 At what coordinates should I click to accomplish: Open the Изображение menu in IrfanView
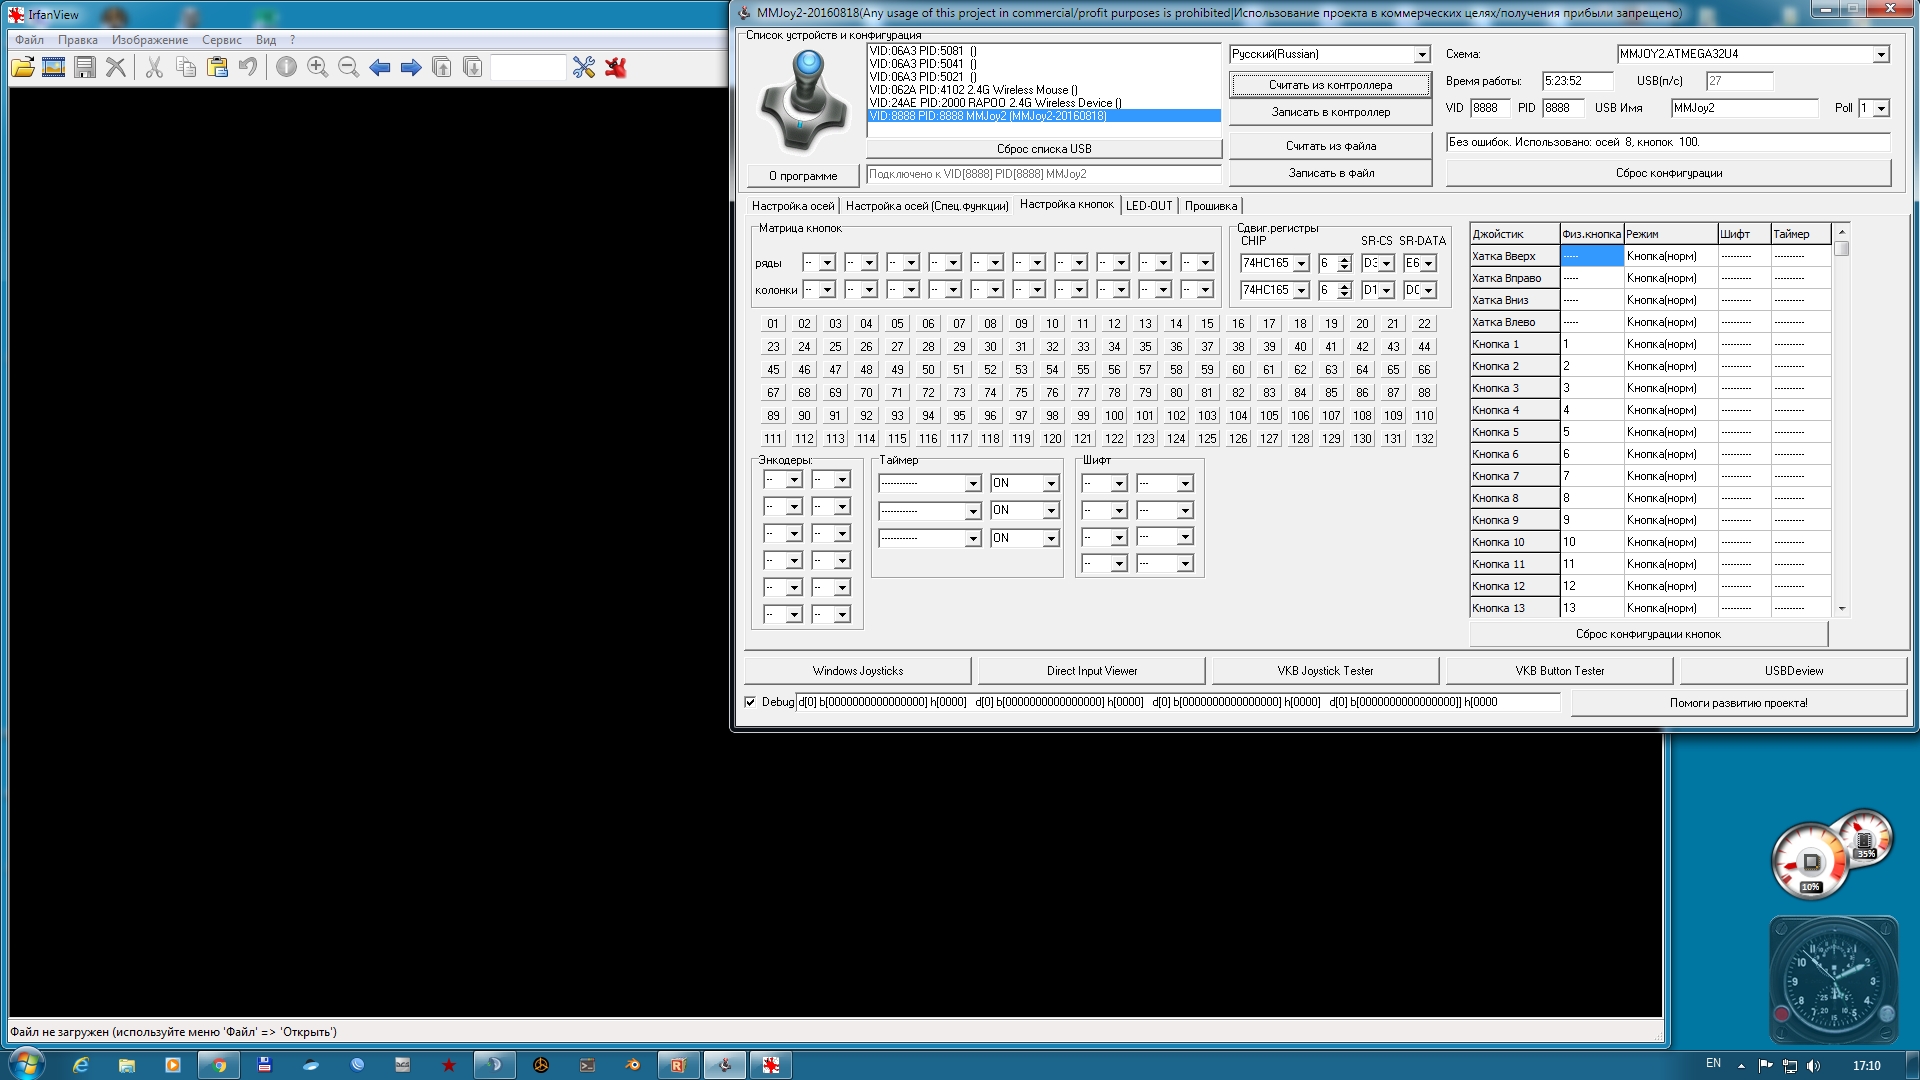pos(150,40)
